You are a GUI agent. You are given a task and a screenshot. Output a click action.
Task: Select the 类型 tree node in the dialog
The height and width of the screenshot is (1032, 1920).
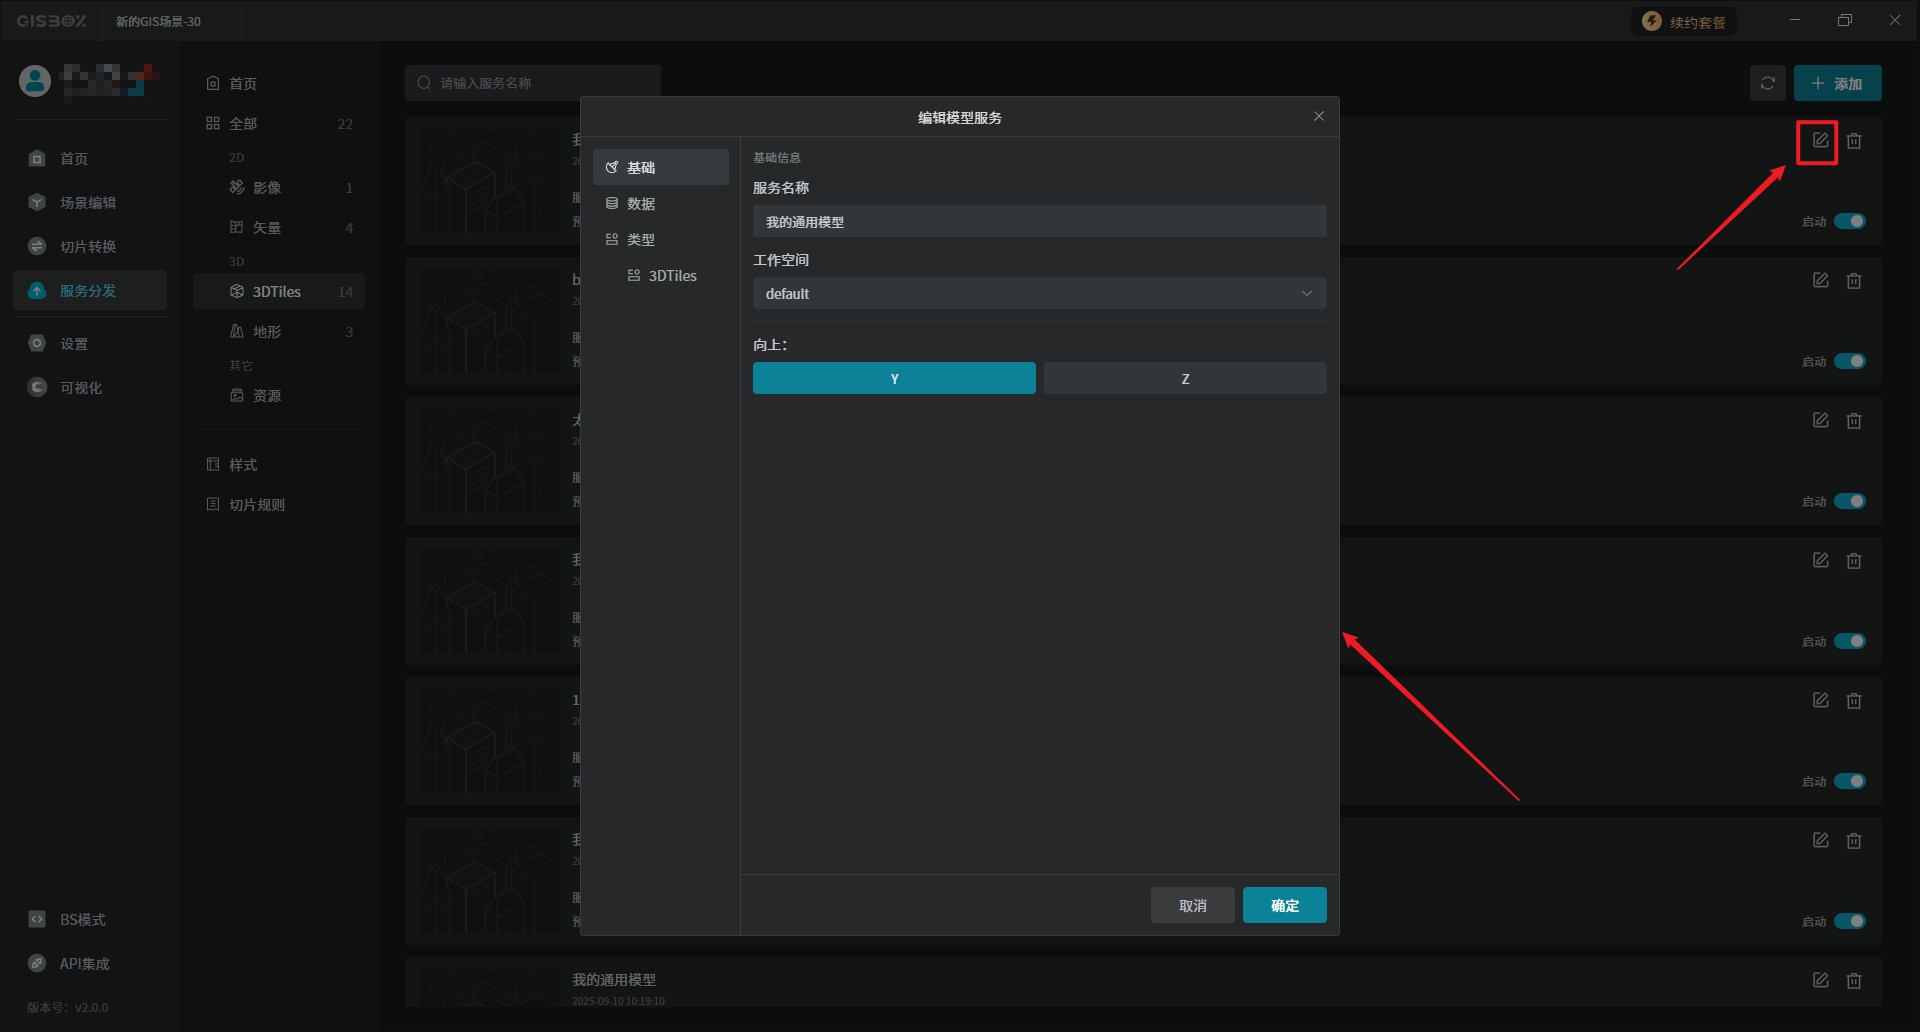pos(640,240)
